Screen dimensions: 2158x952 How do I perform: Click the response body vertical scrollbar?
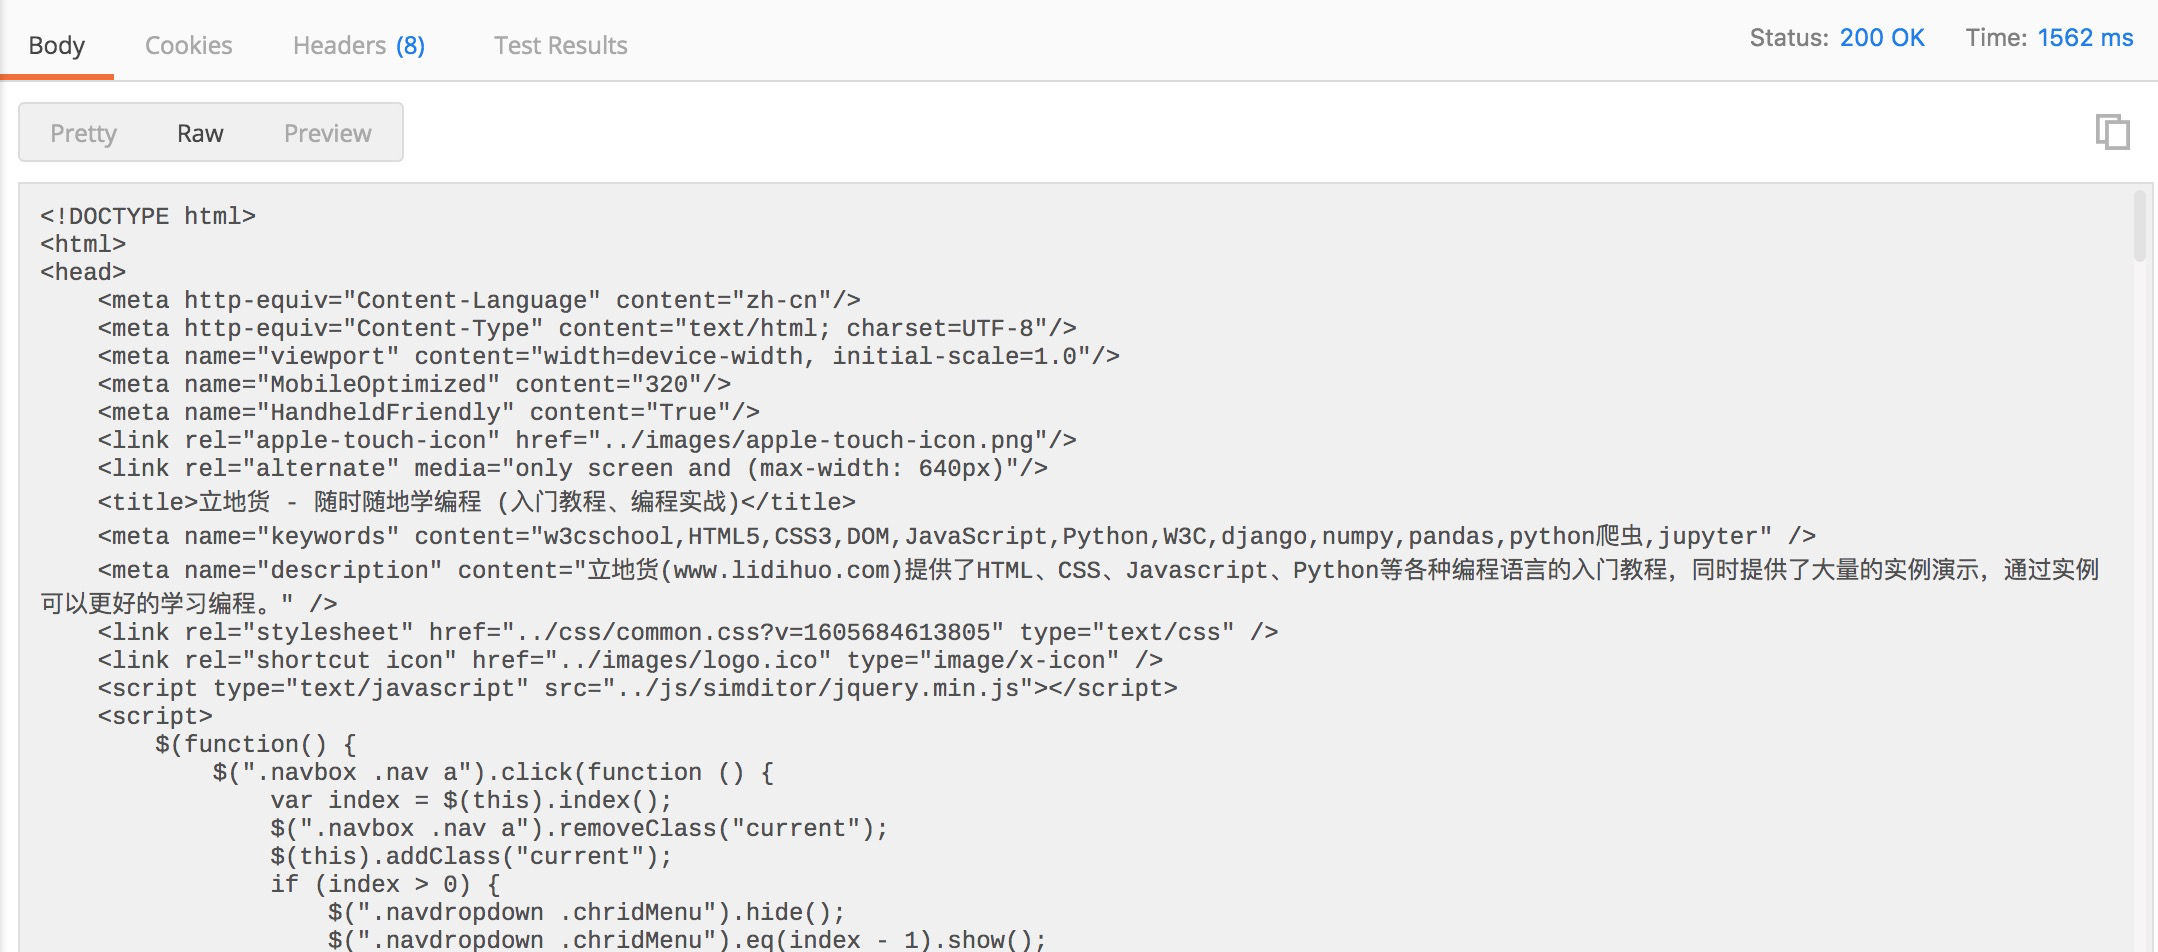coord(2140,226)
